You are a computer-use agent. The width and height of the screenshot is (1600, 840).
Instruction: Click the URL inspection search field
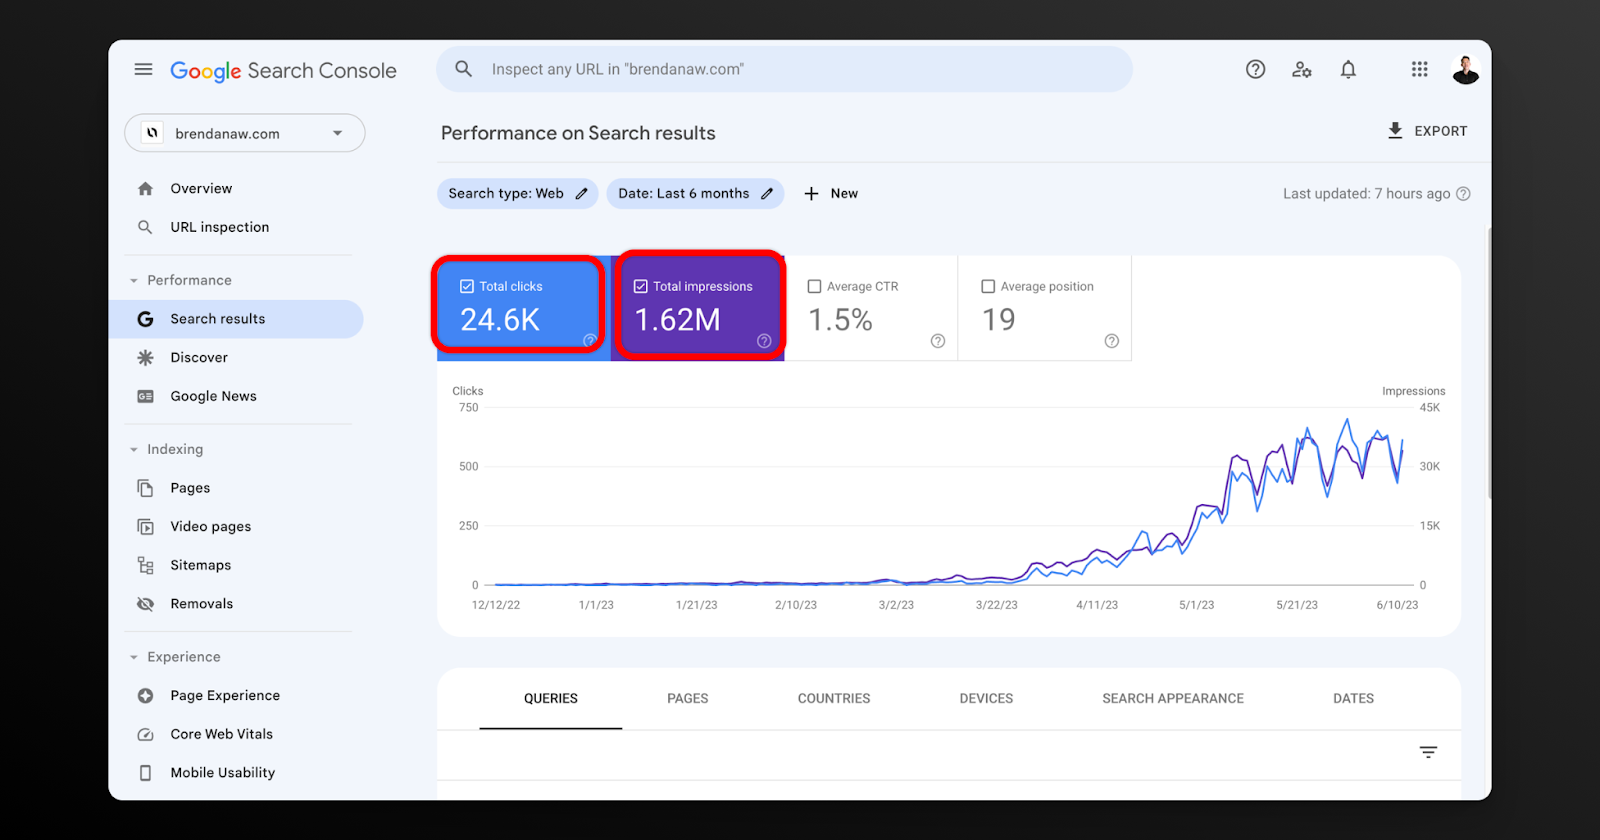[784, 69]
